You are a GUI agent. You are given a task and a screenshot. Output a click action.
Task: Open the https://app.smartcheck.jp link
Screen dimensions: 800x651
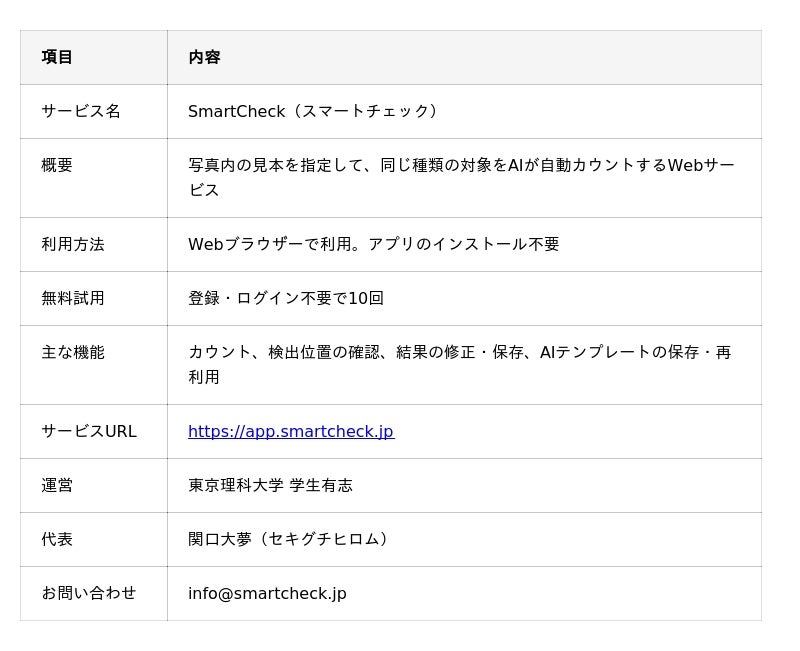(x=291, y=432)
